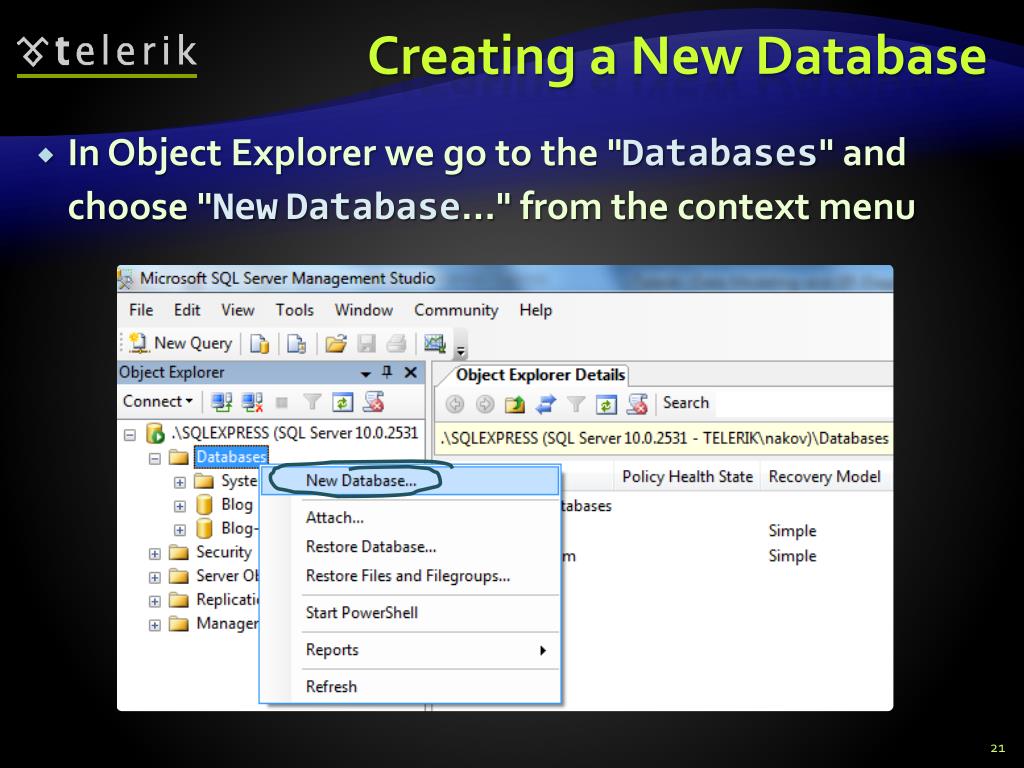Click the Database Engine Query icon
The height and width of the screenshot is (768, 1024).
[259, 344]
